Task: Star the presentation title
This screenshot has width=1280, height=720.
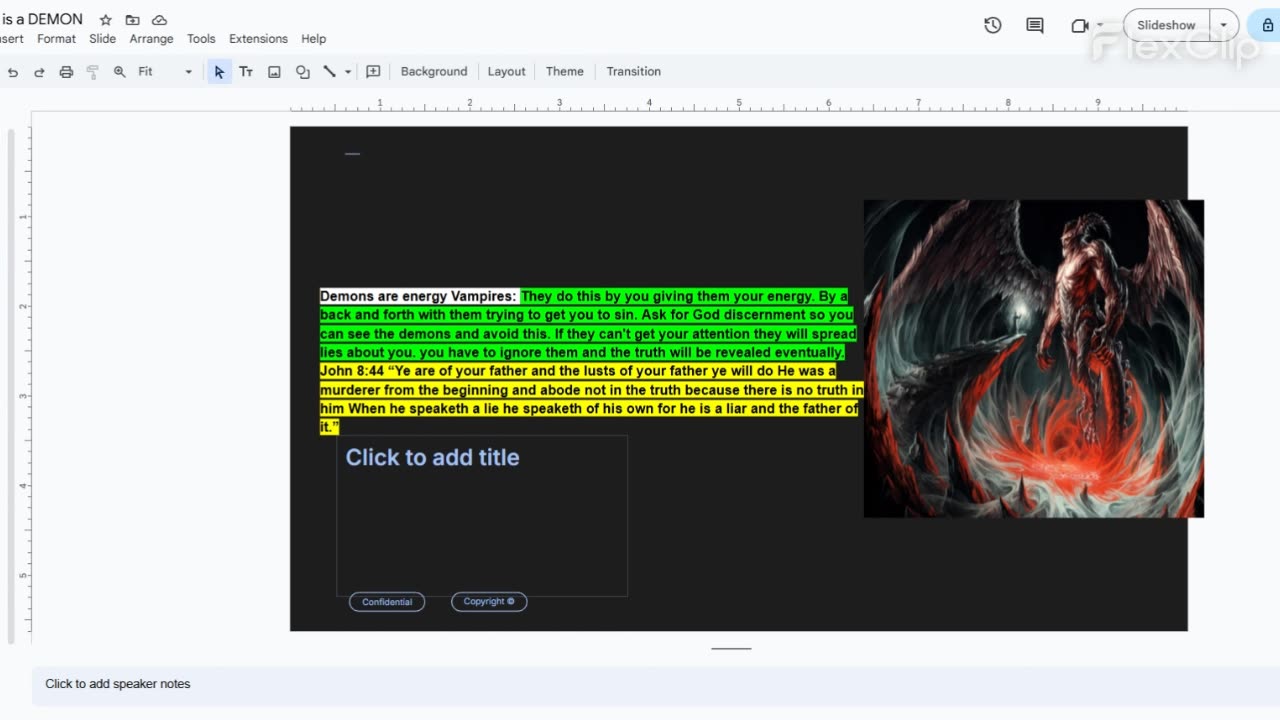Action: point(105,20)
